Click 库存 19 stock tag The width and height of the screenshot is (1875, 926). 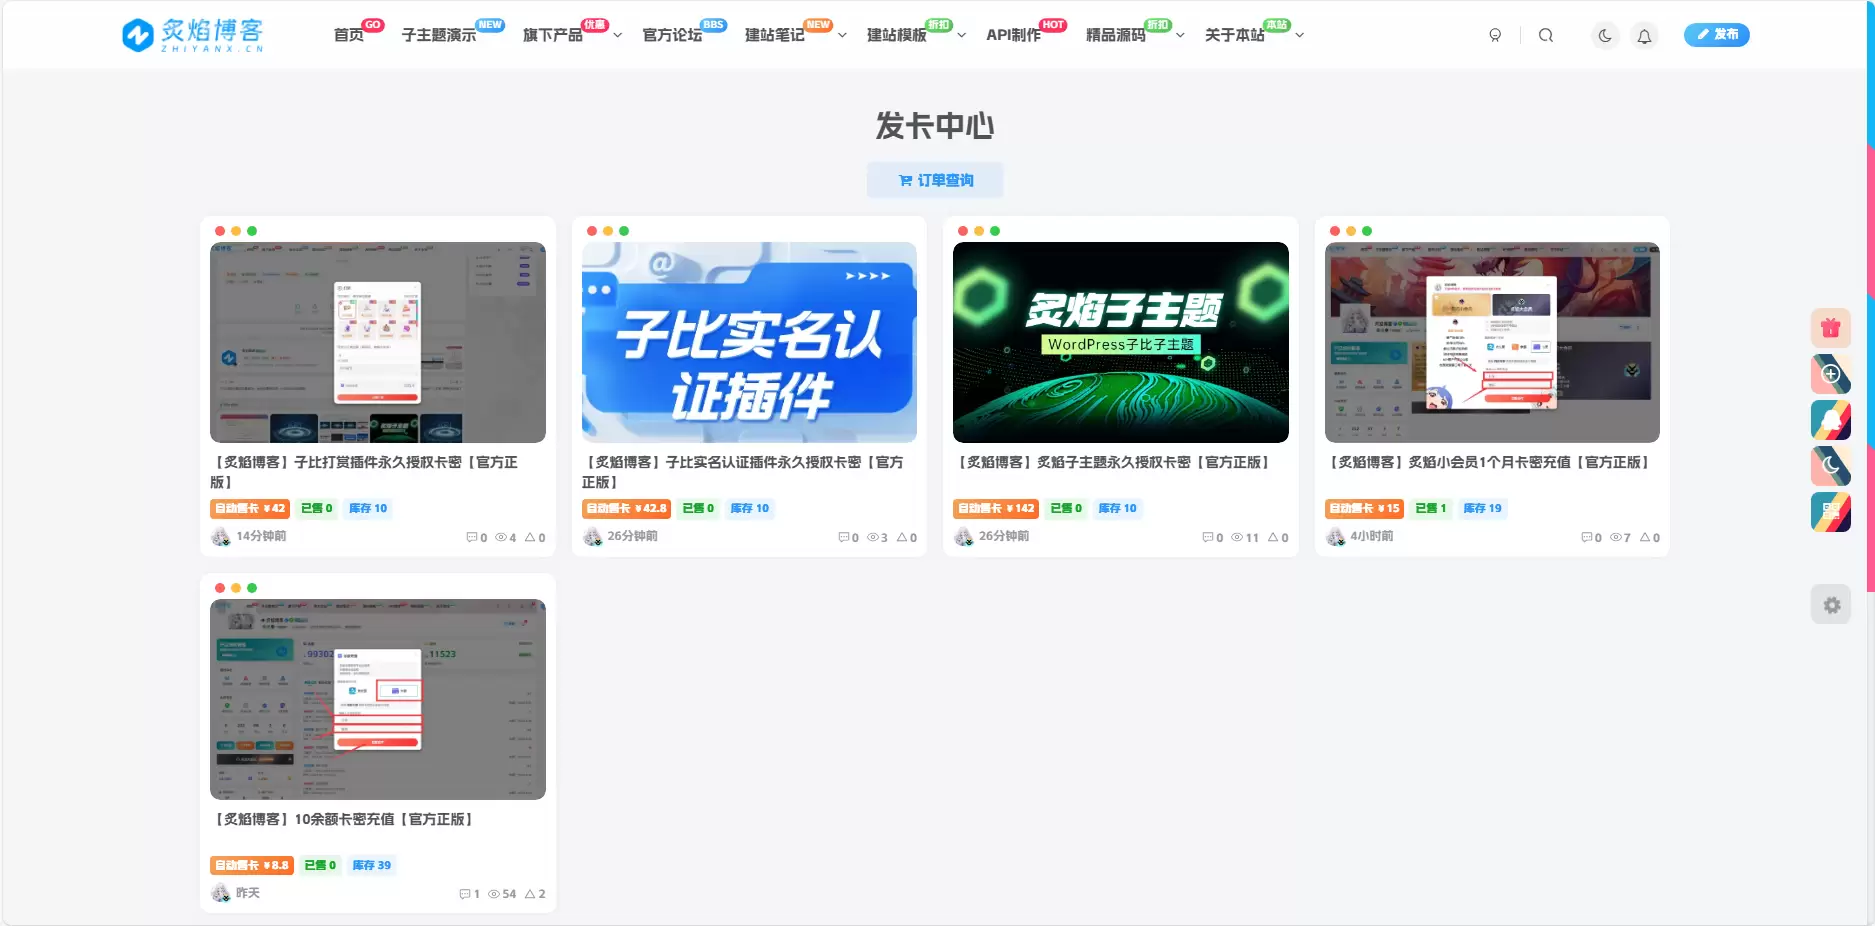point(1482,508)
